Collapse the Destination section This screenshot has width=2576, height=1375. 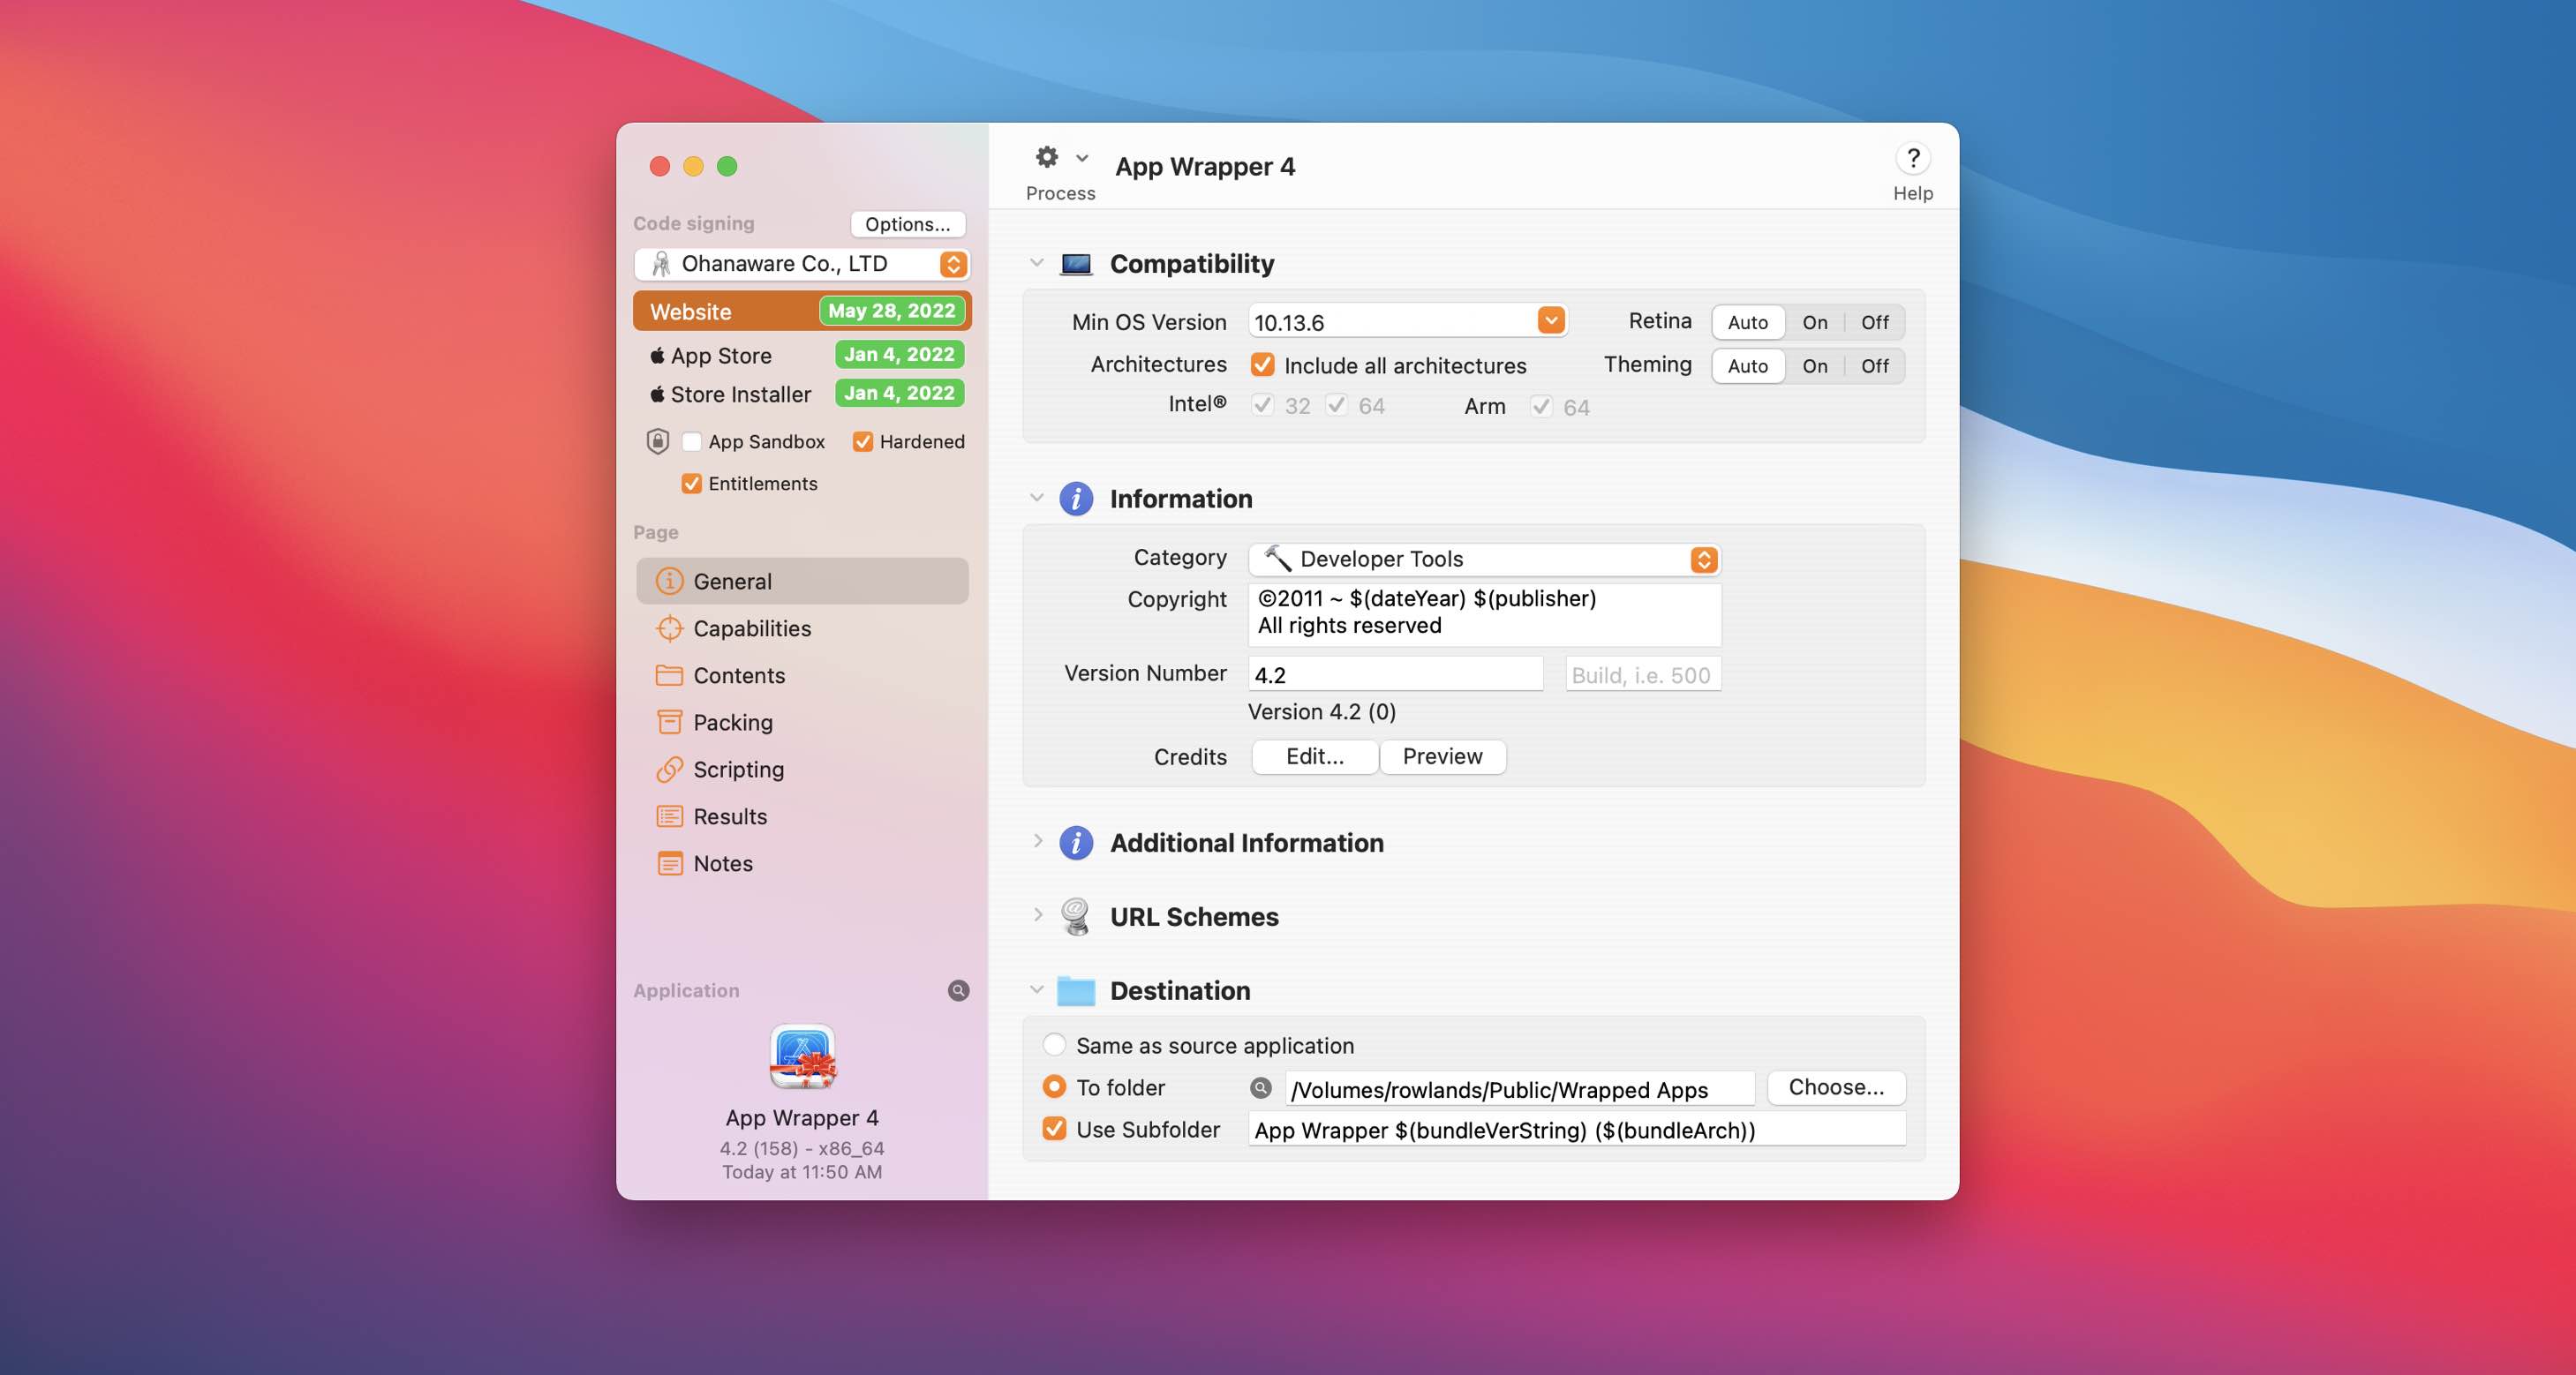click(x=1037, y=990)
